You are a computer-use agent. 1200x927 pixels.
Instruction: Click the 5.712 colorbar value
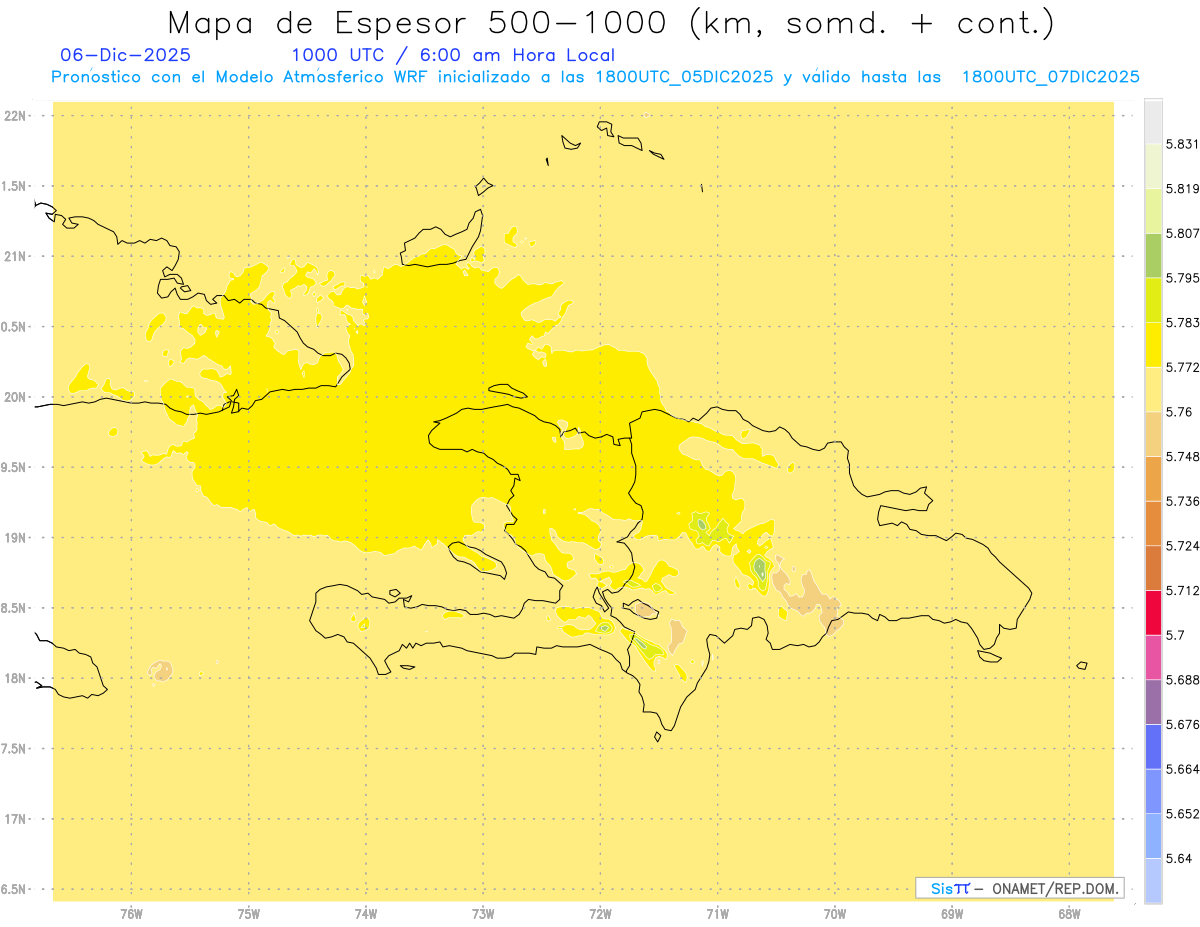point(1183,590)
